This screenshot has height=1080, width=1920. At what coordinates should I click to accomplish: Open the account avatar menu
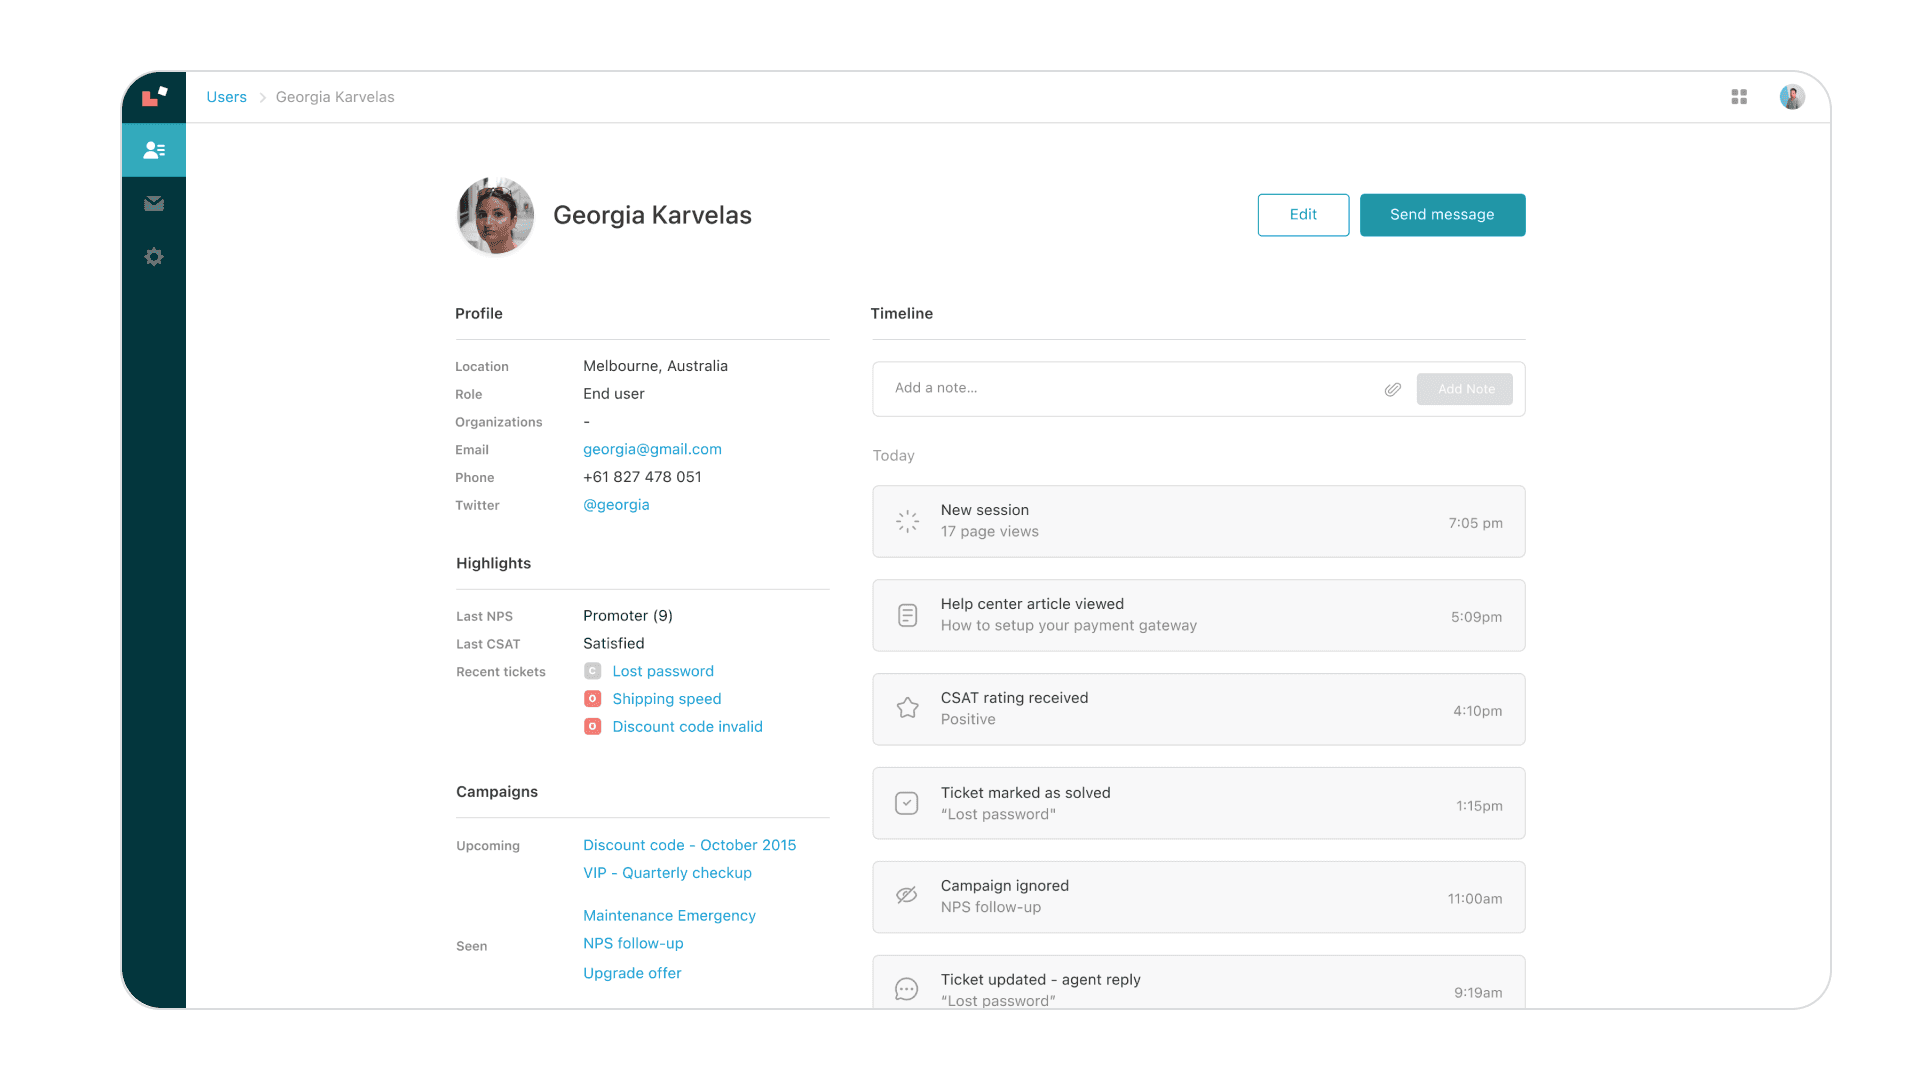pyautogui.click(x=1792, y=97)
